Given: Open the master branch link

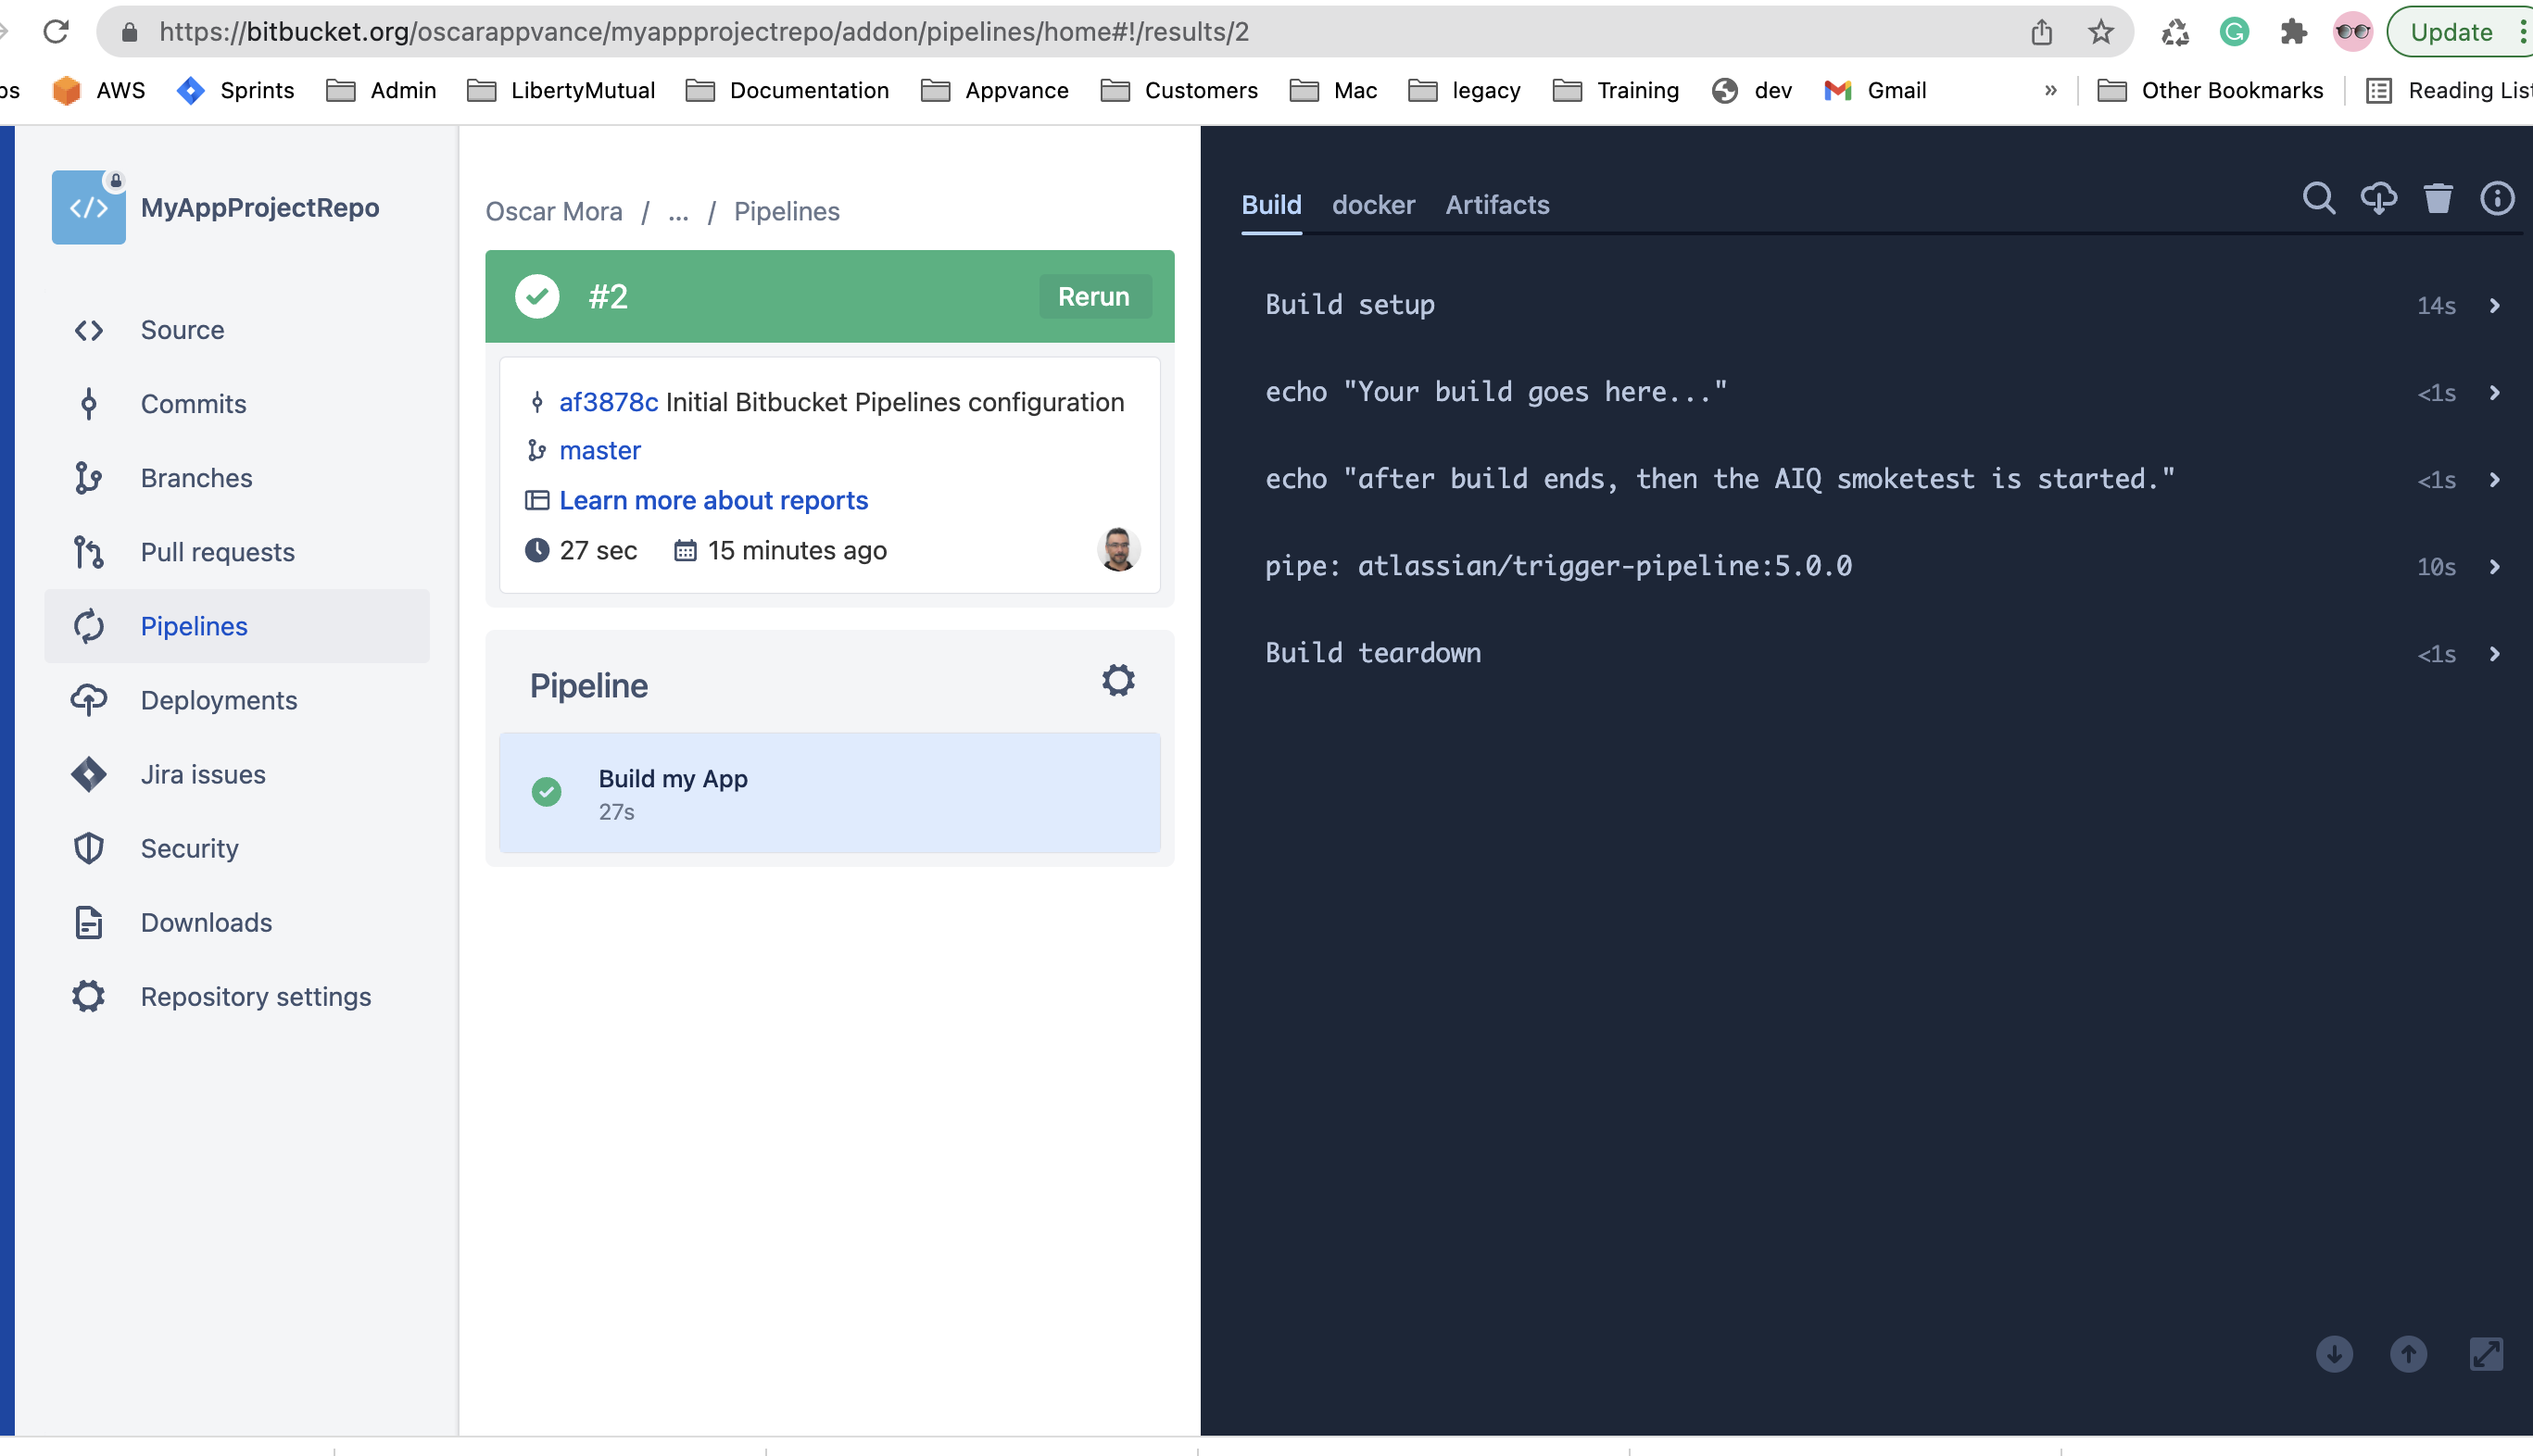Looking at the screenshot, I should pyautogui.click(x=600, y=451).
